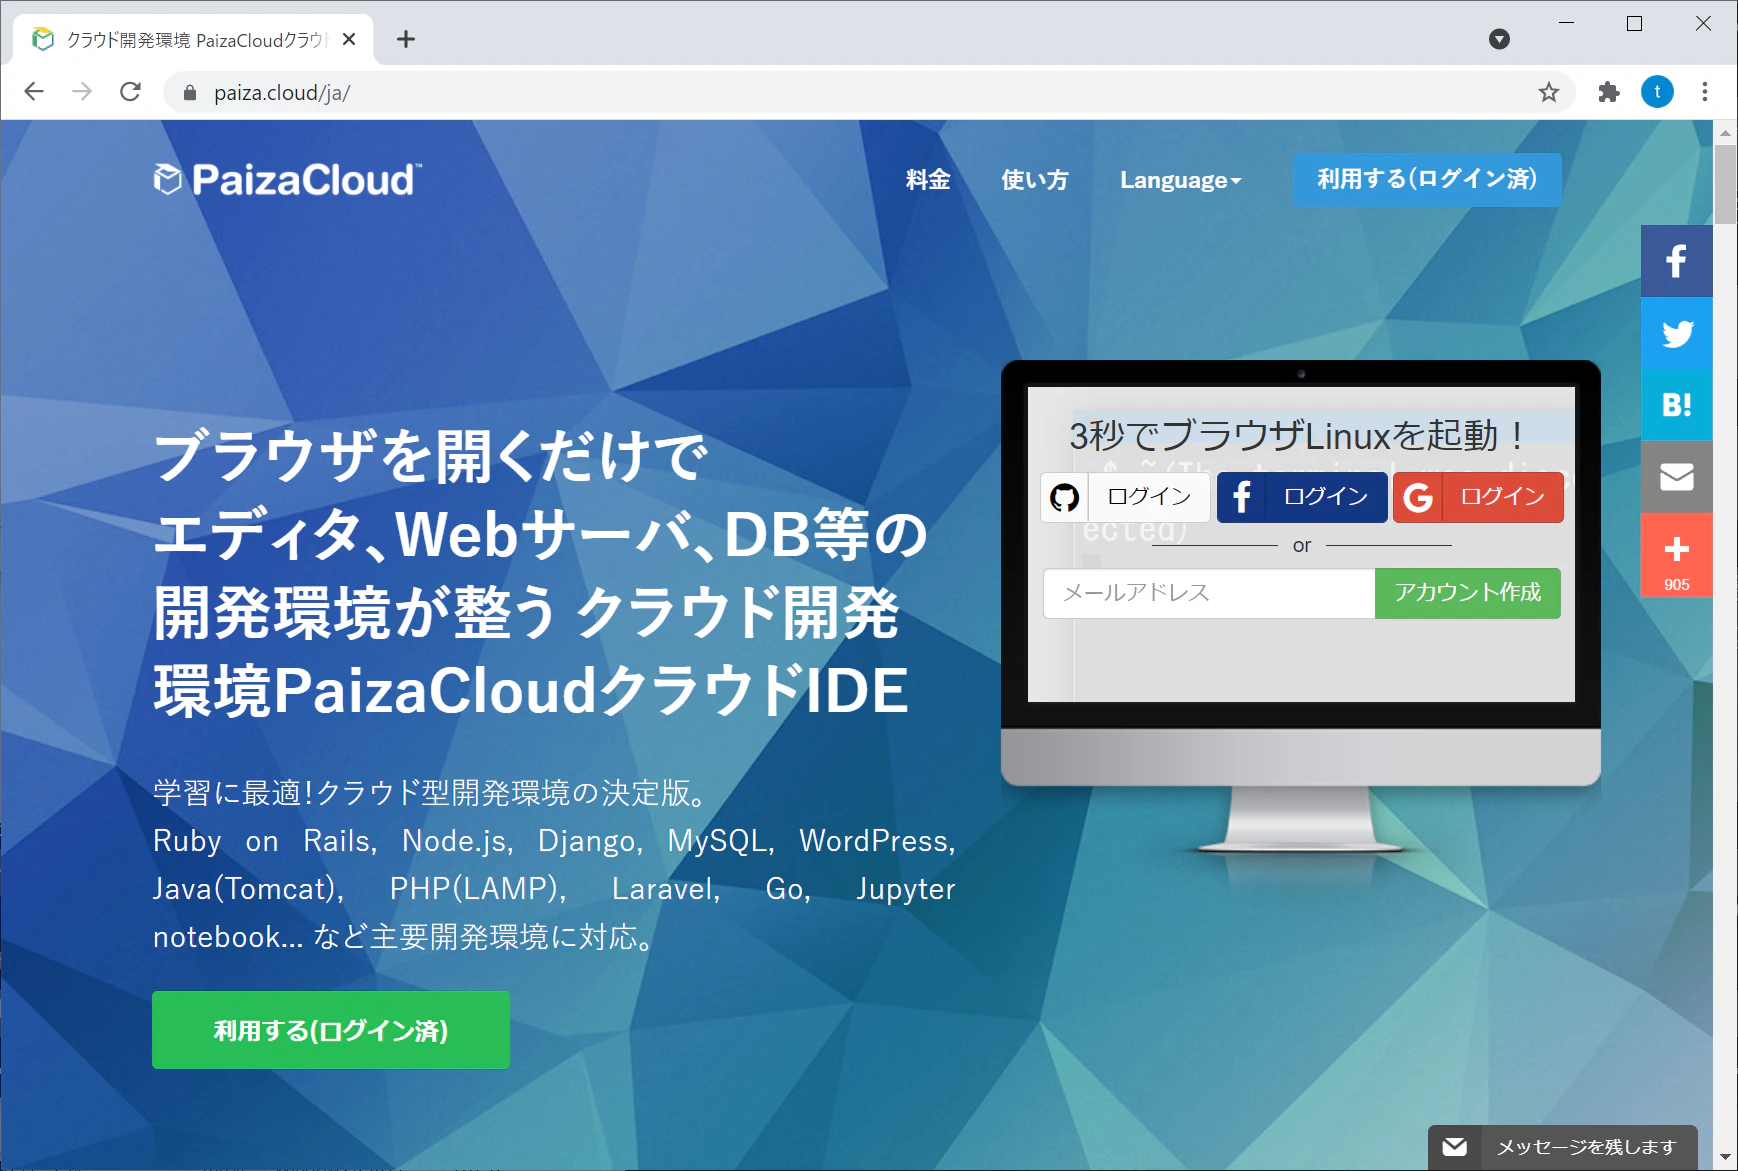Expand the Language dropdown
The width and height of the screenshot is (1738, 1171).
point(1180,180)
